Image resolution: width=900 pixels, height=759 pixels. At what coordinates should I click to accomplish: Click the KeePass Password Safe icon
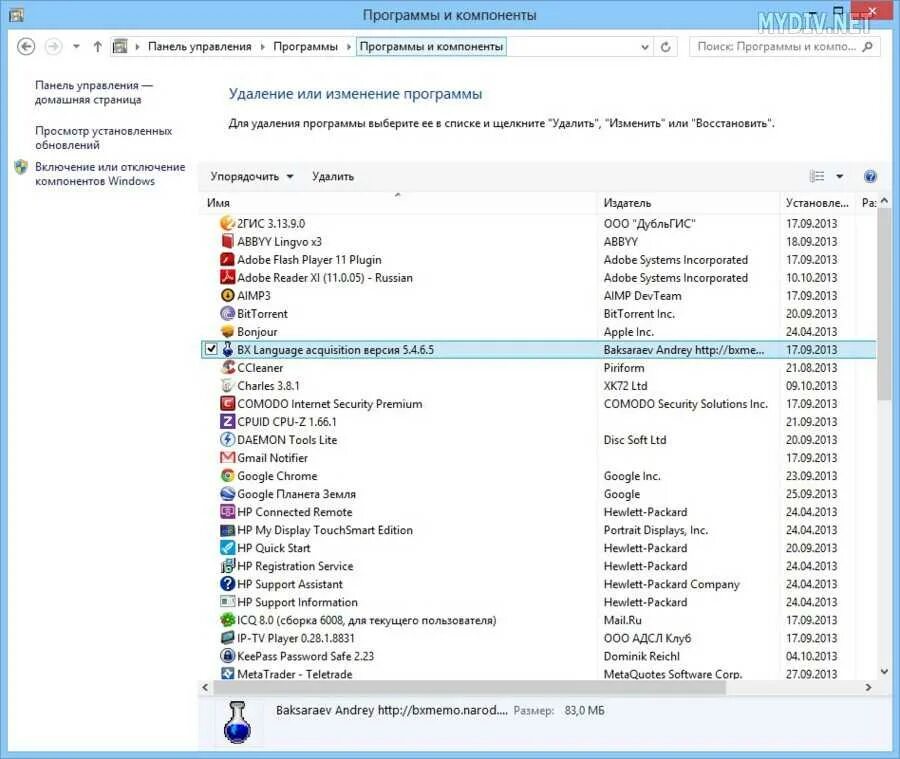tap(228, 656)
